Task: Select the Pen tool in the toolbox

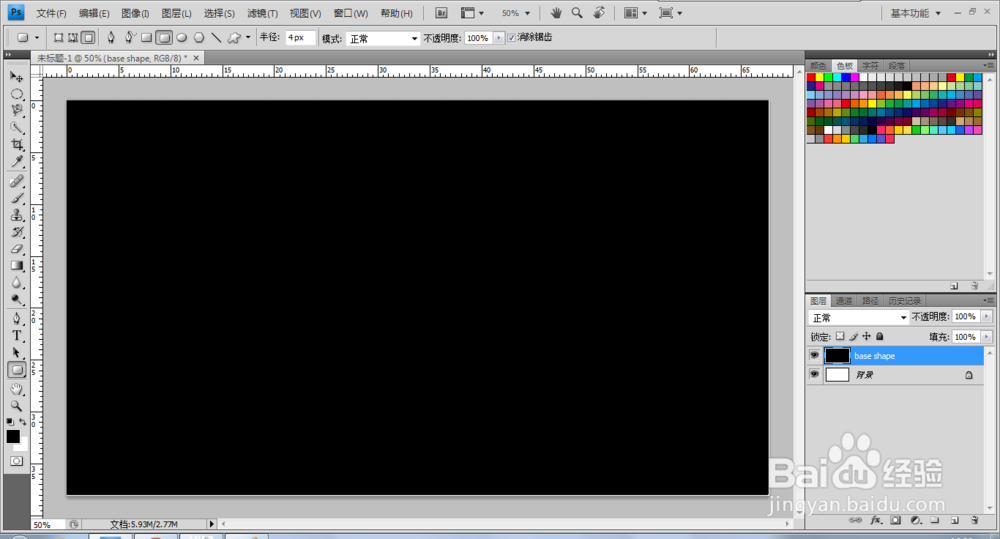Action: 17,319
